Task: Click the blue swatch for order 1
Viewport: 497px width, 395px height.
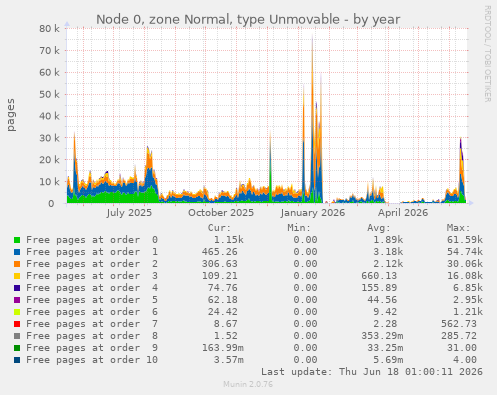Action: [x=17, y=252]
